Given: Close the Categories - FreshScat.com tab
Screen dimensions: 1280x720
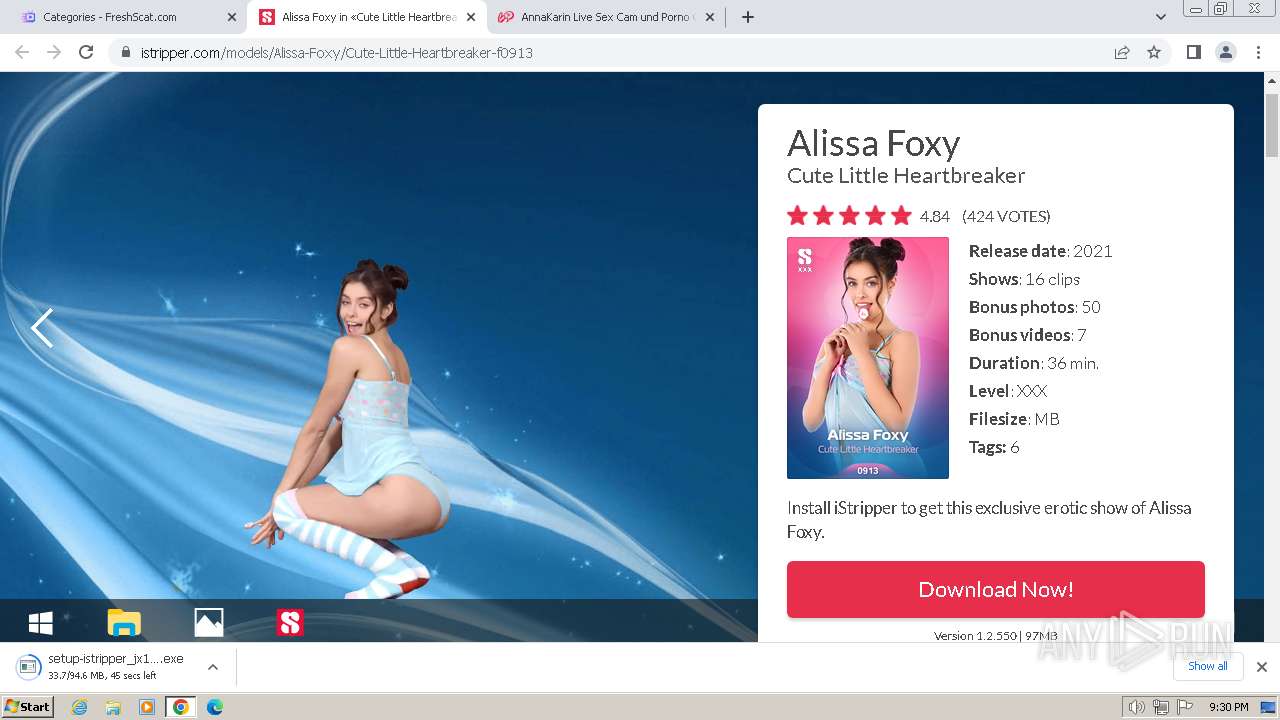Looking at the screenshot, I should [x=231, y=17].
